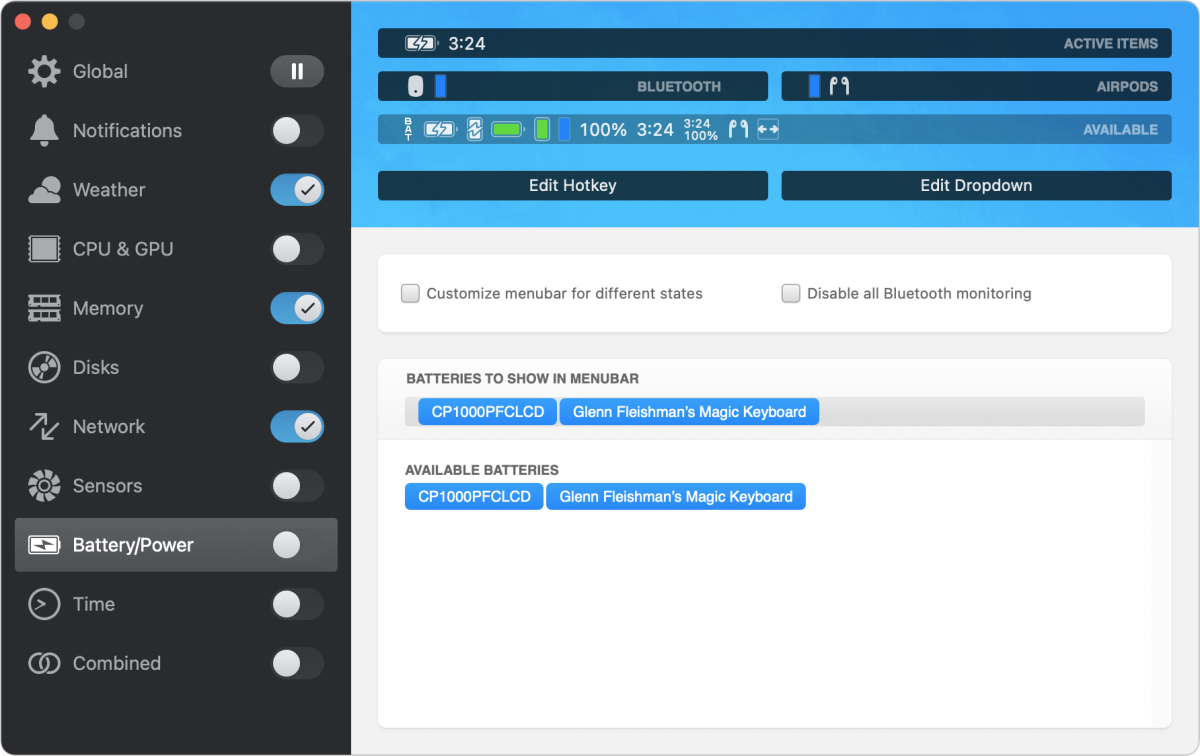
Task: Enable the Disks toggle
Action: point(297,367)
